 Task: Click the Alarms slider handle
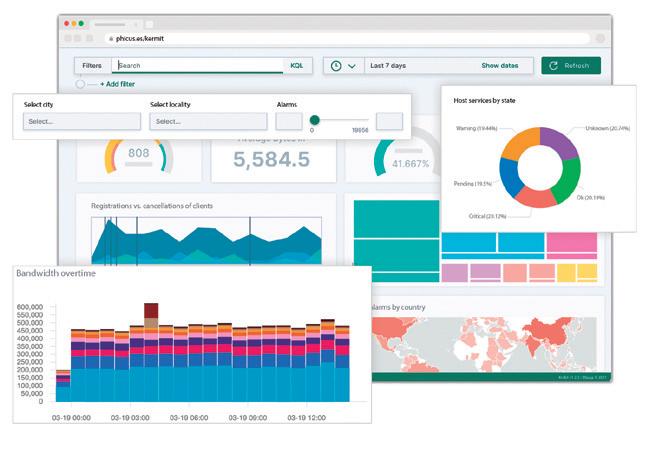tap(314, 120)
